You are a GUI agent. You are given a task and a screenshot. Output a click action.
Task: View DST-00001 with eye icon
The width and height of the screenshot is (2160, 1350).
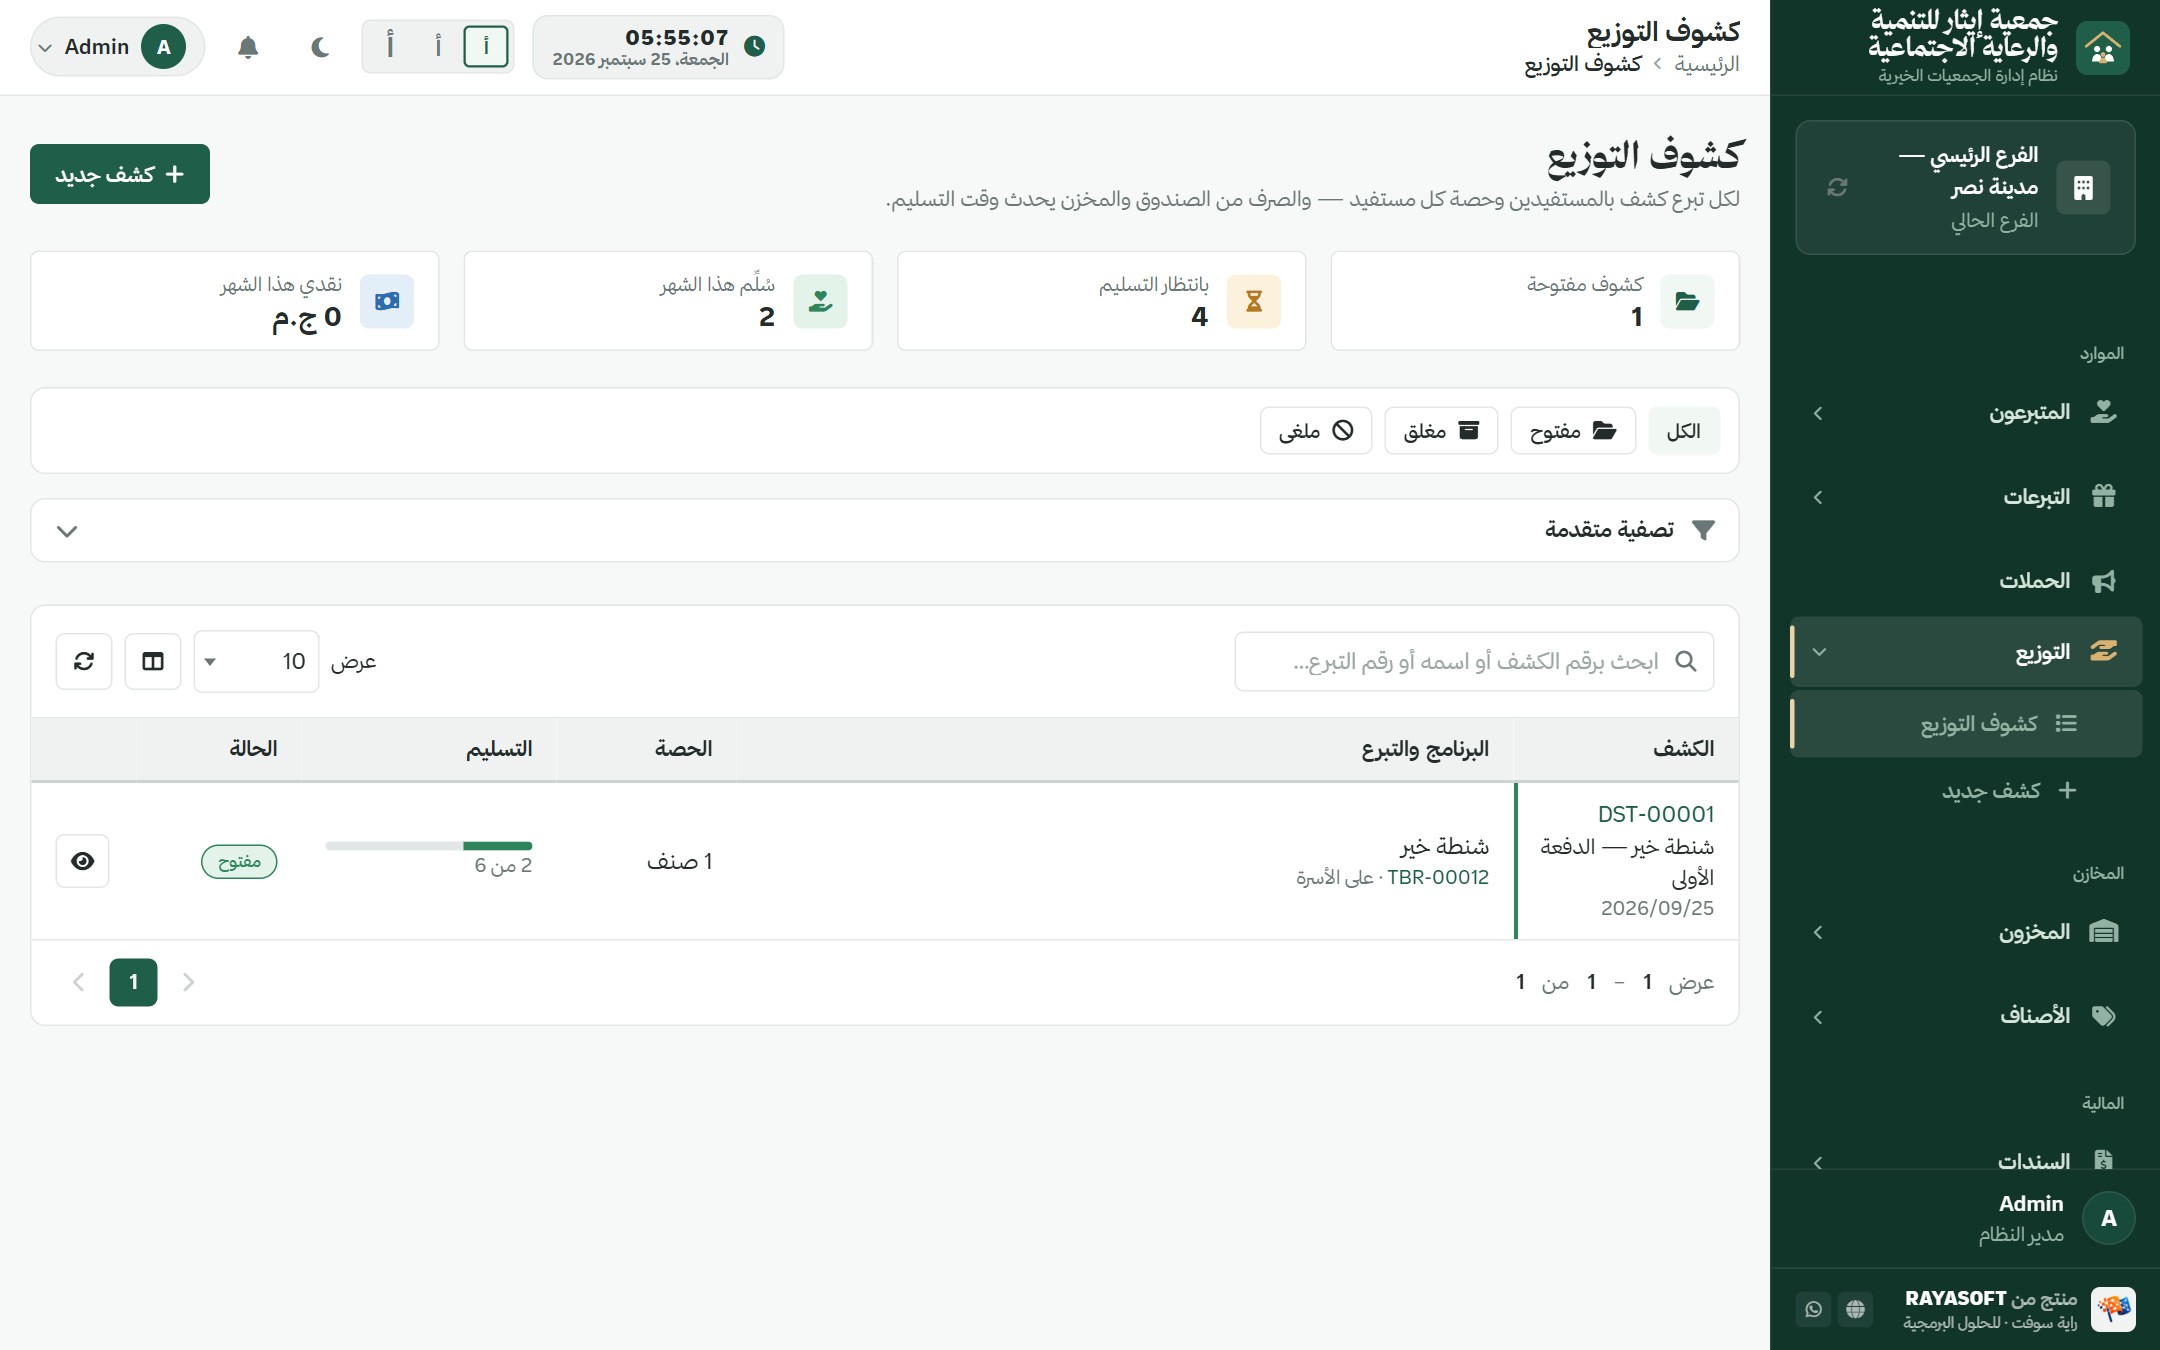coord(83,861)
